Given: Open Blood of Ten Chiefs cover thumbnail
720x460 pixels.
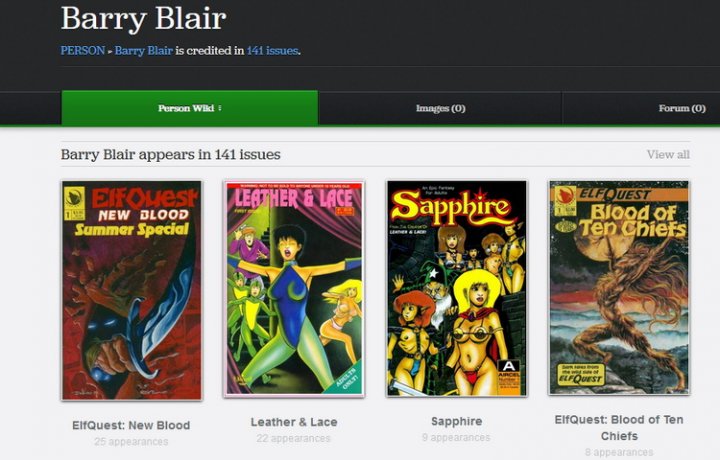Looking at the screenshot, I should click(619, 287).
